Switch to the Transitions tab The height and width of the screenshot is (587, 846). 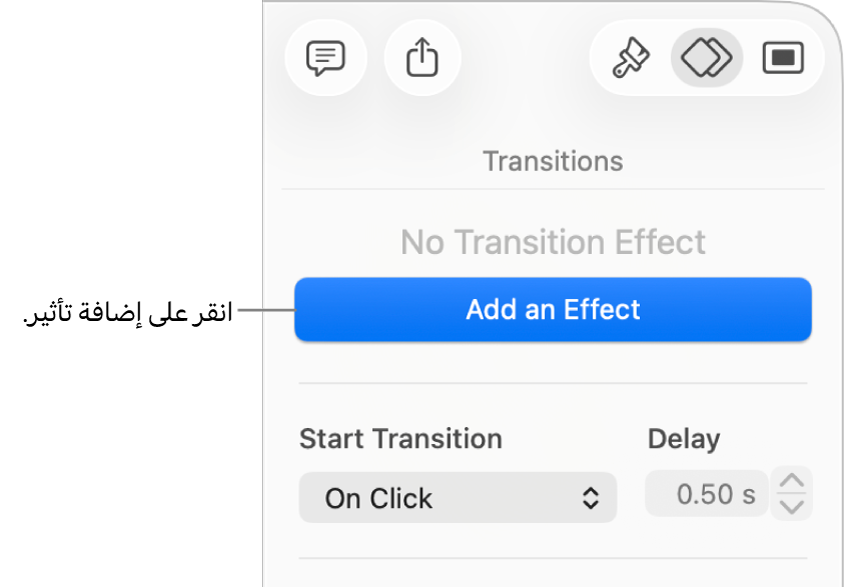click(552, 161)
